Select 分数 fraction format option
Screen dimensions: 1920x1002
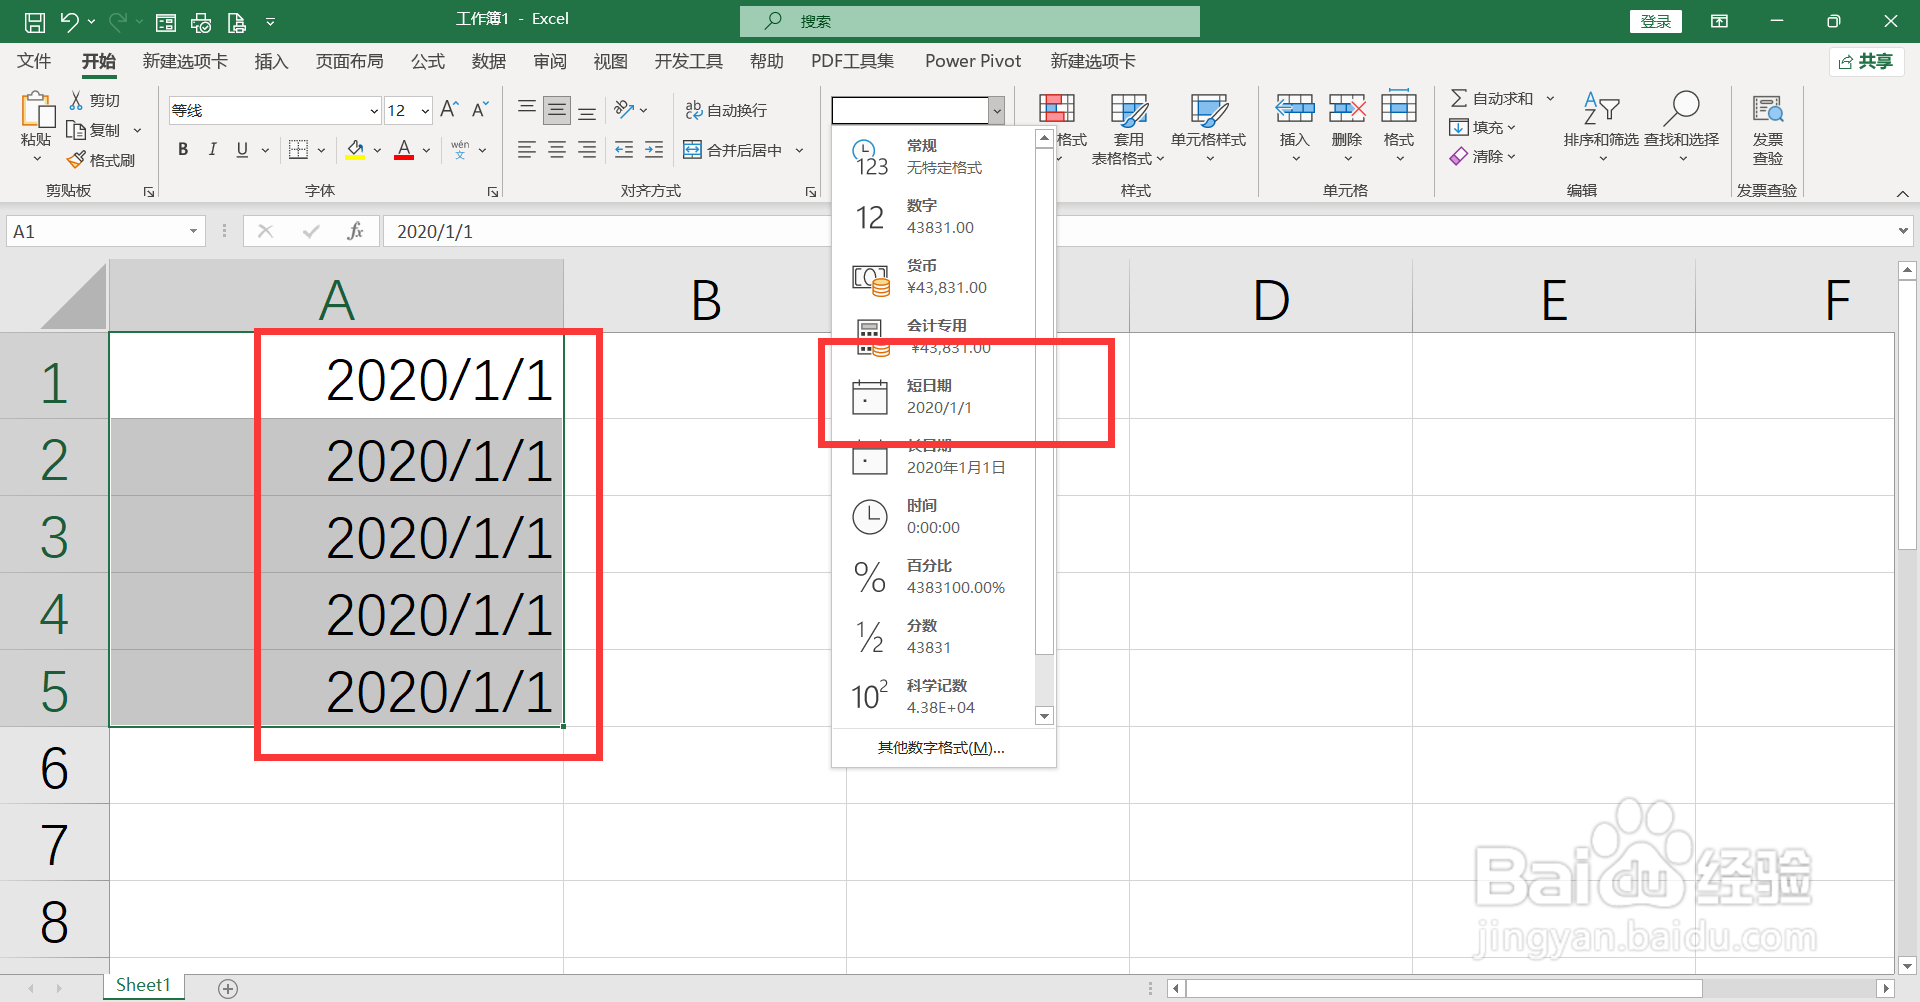(933, 637)
